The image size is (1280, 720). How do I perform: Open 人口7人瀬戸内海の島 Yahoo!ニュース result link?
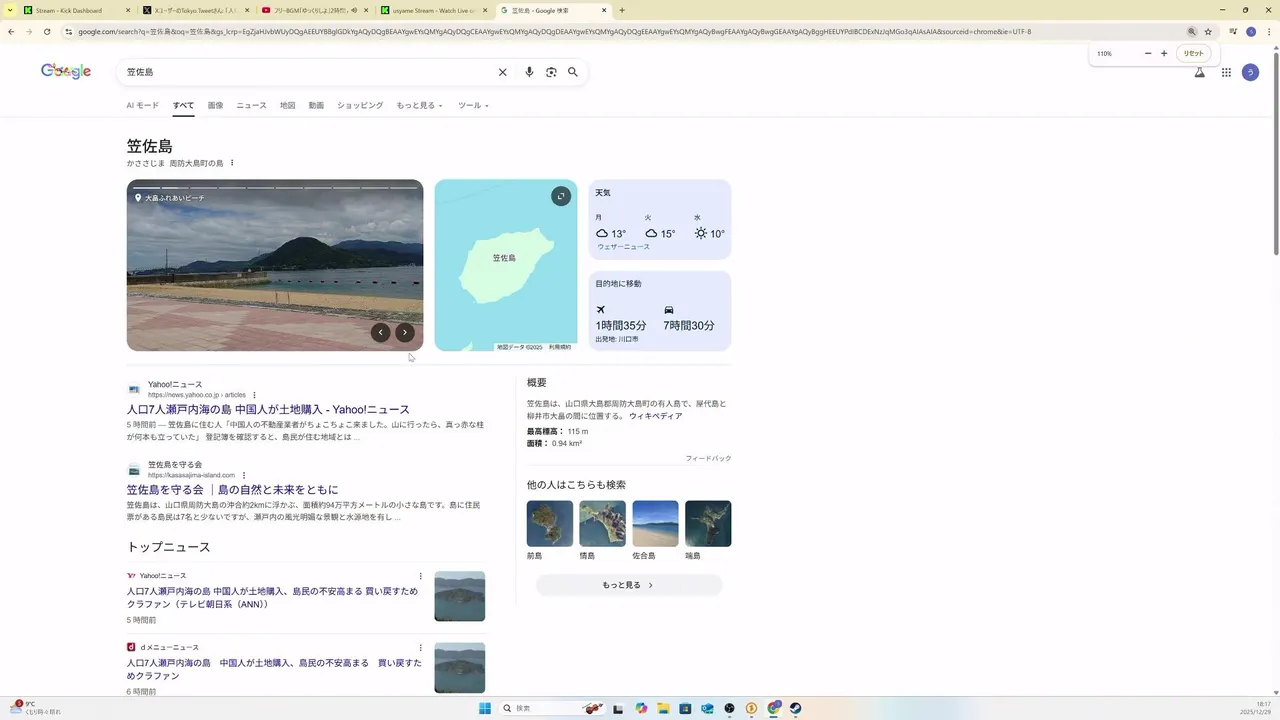click(268, 410)
